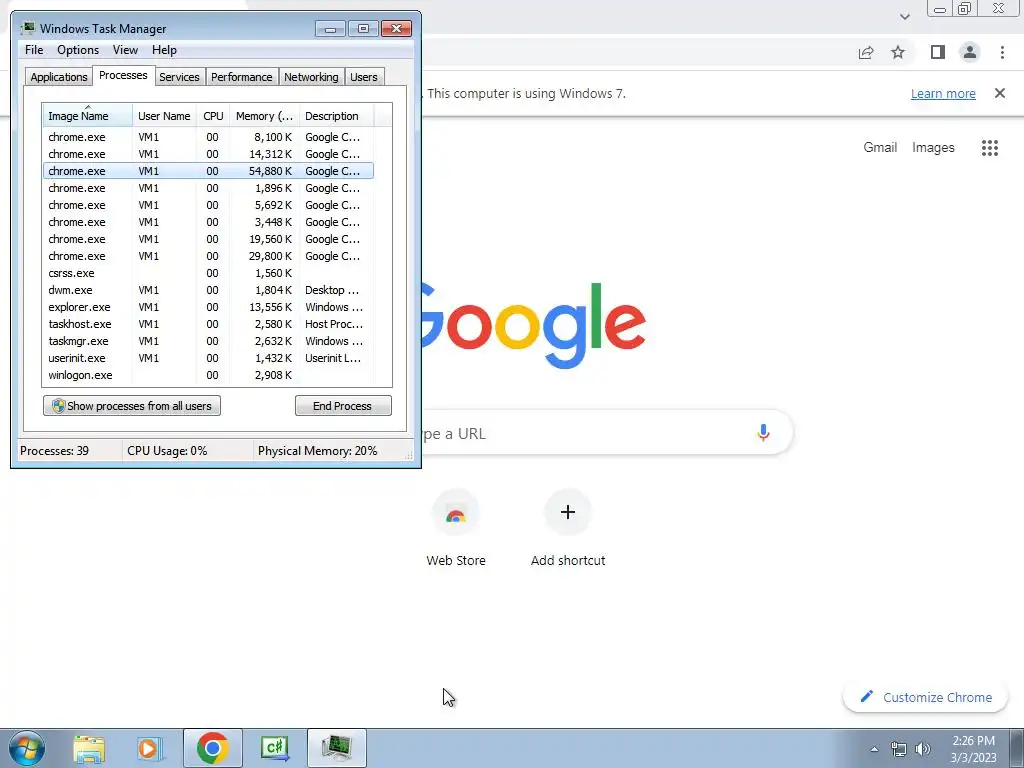The width and height of the screenshot is (1024, 768).
Task: Open Task Manager View menu
Action: click(125, 50)
